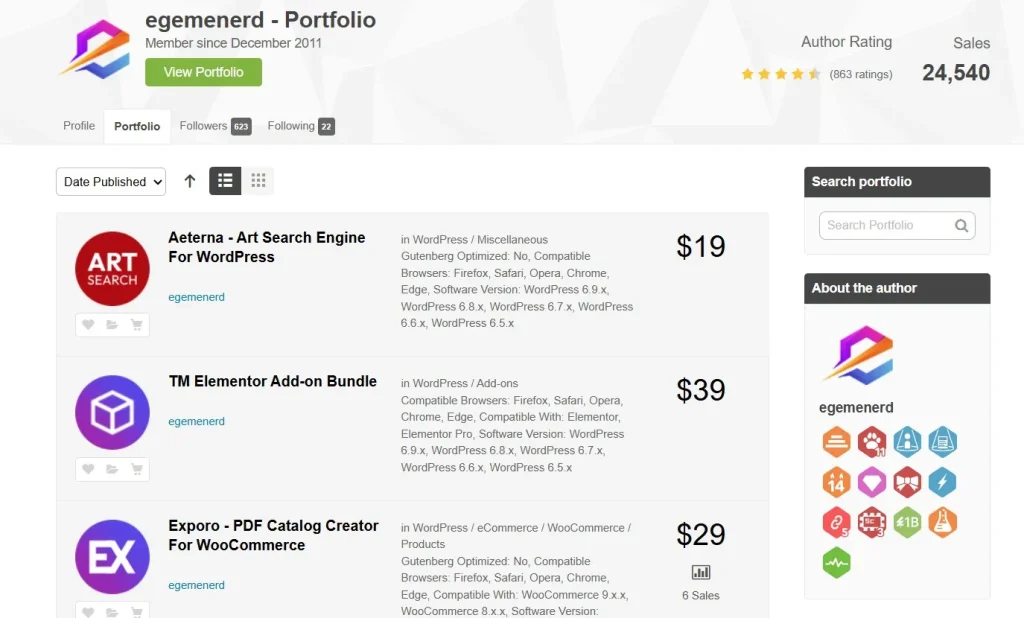The image size is (1024, 618).
Task: Open the Date Published sort dropdown
Action: pyautogui.click(x=111, y=182)
